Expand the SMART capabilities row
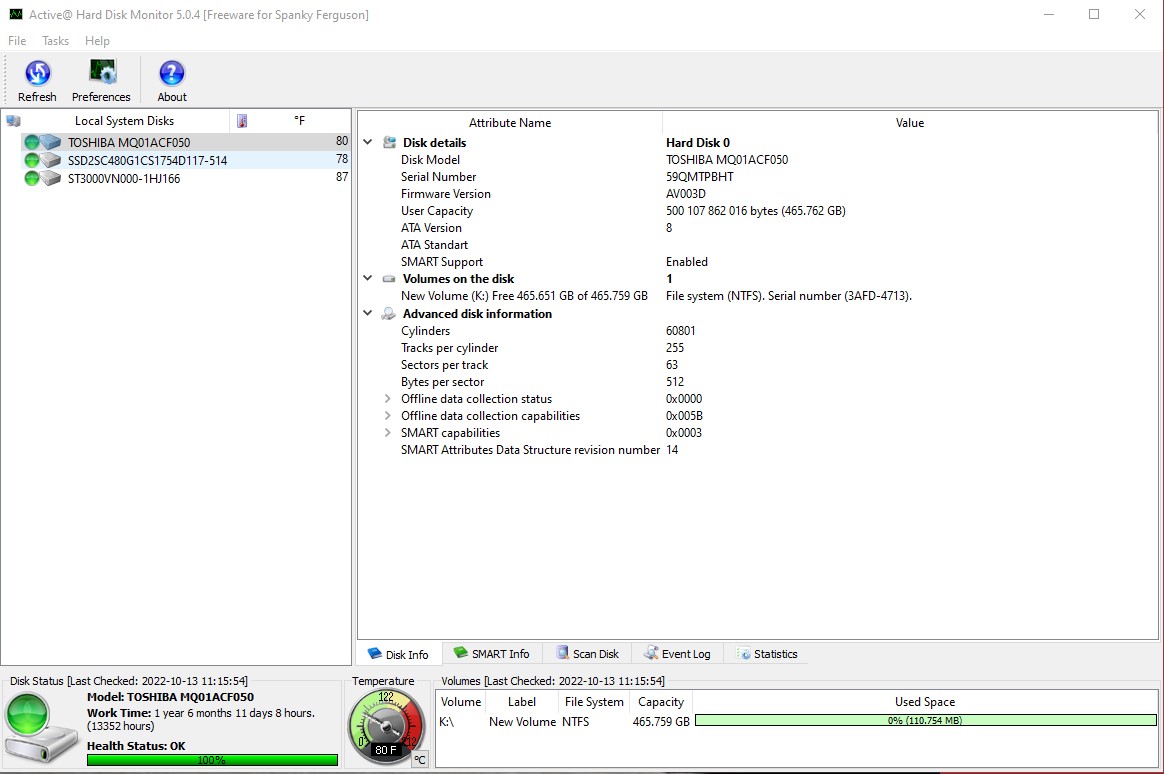This screenshot has height=774, width=1164. tap(388, 433)
